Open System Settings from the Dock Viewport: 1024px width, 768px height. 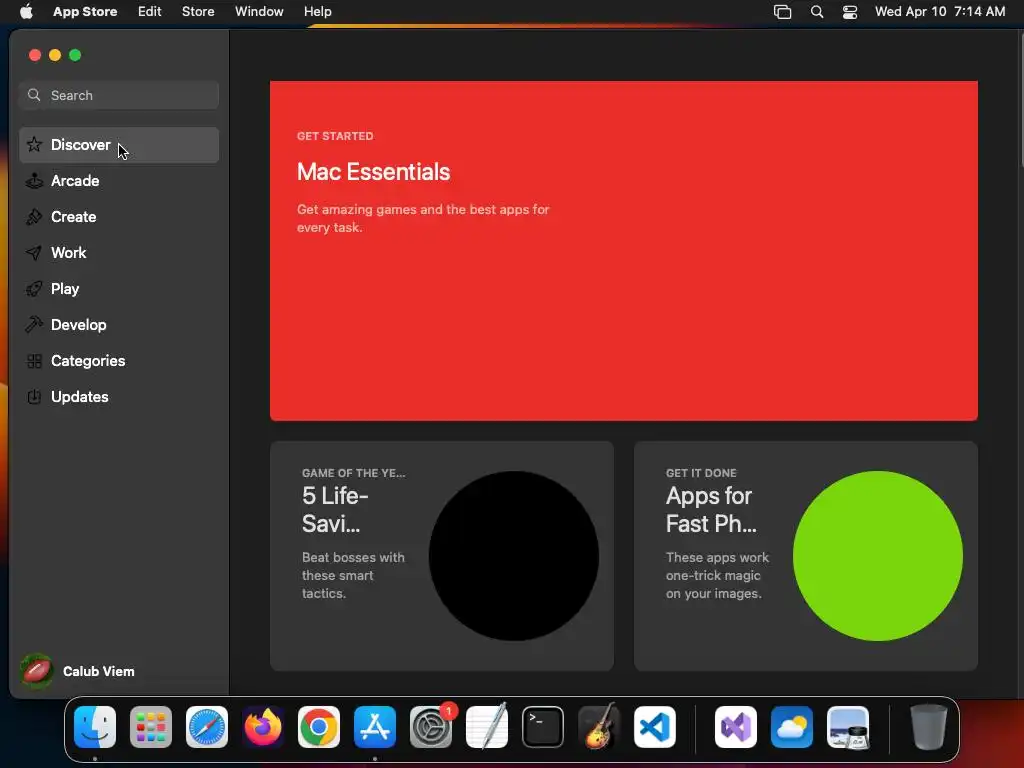(x=431, y=727)
